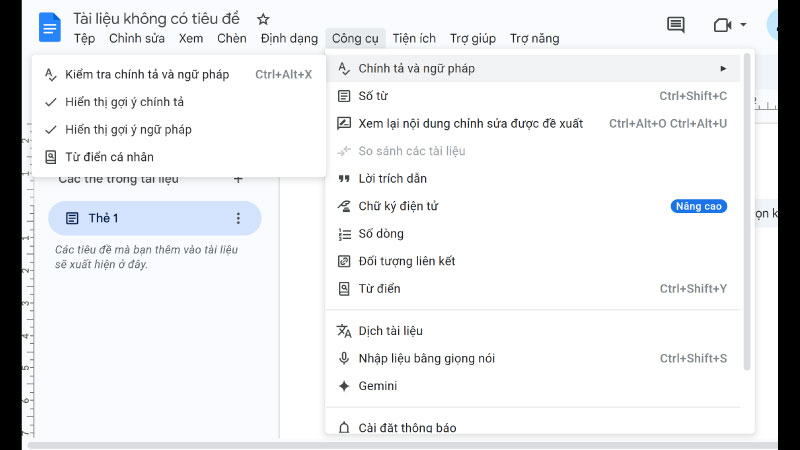Select Số từ word count

coord(533,96)
